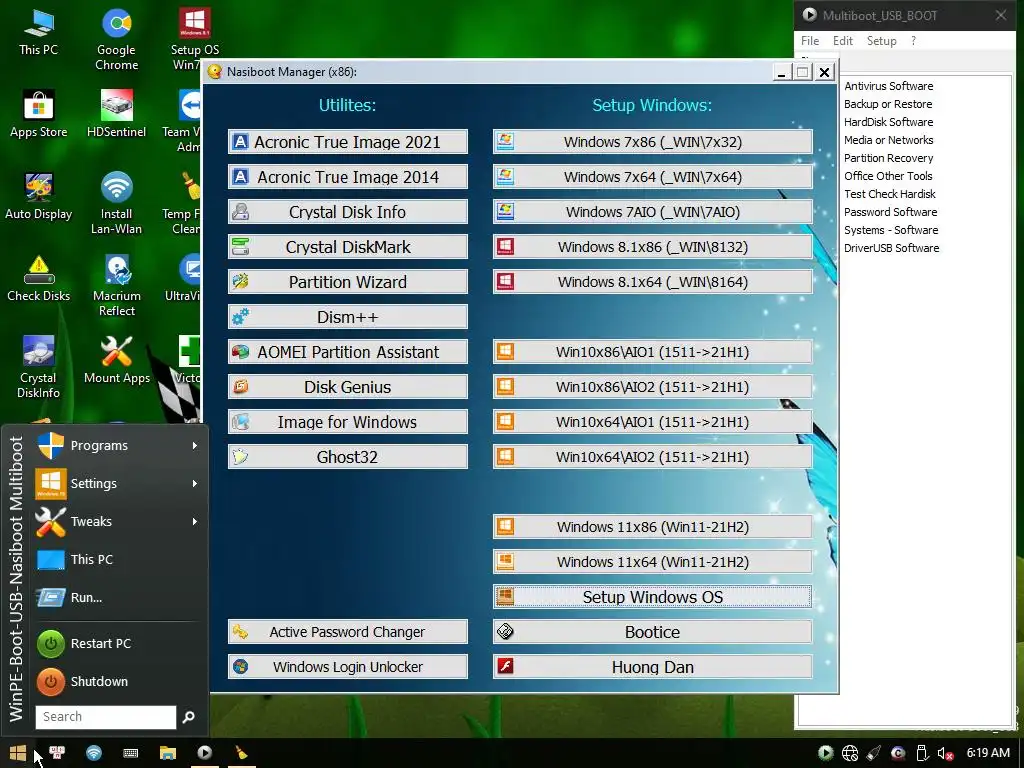Launch Acronic True Image 2021
1024x768 pixels.
(347, 142)
